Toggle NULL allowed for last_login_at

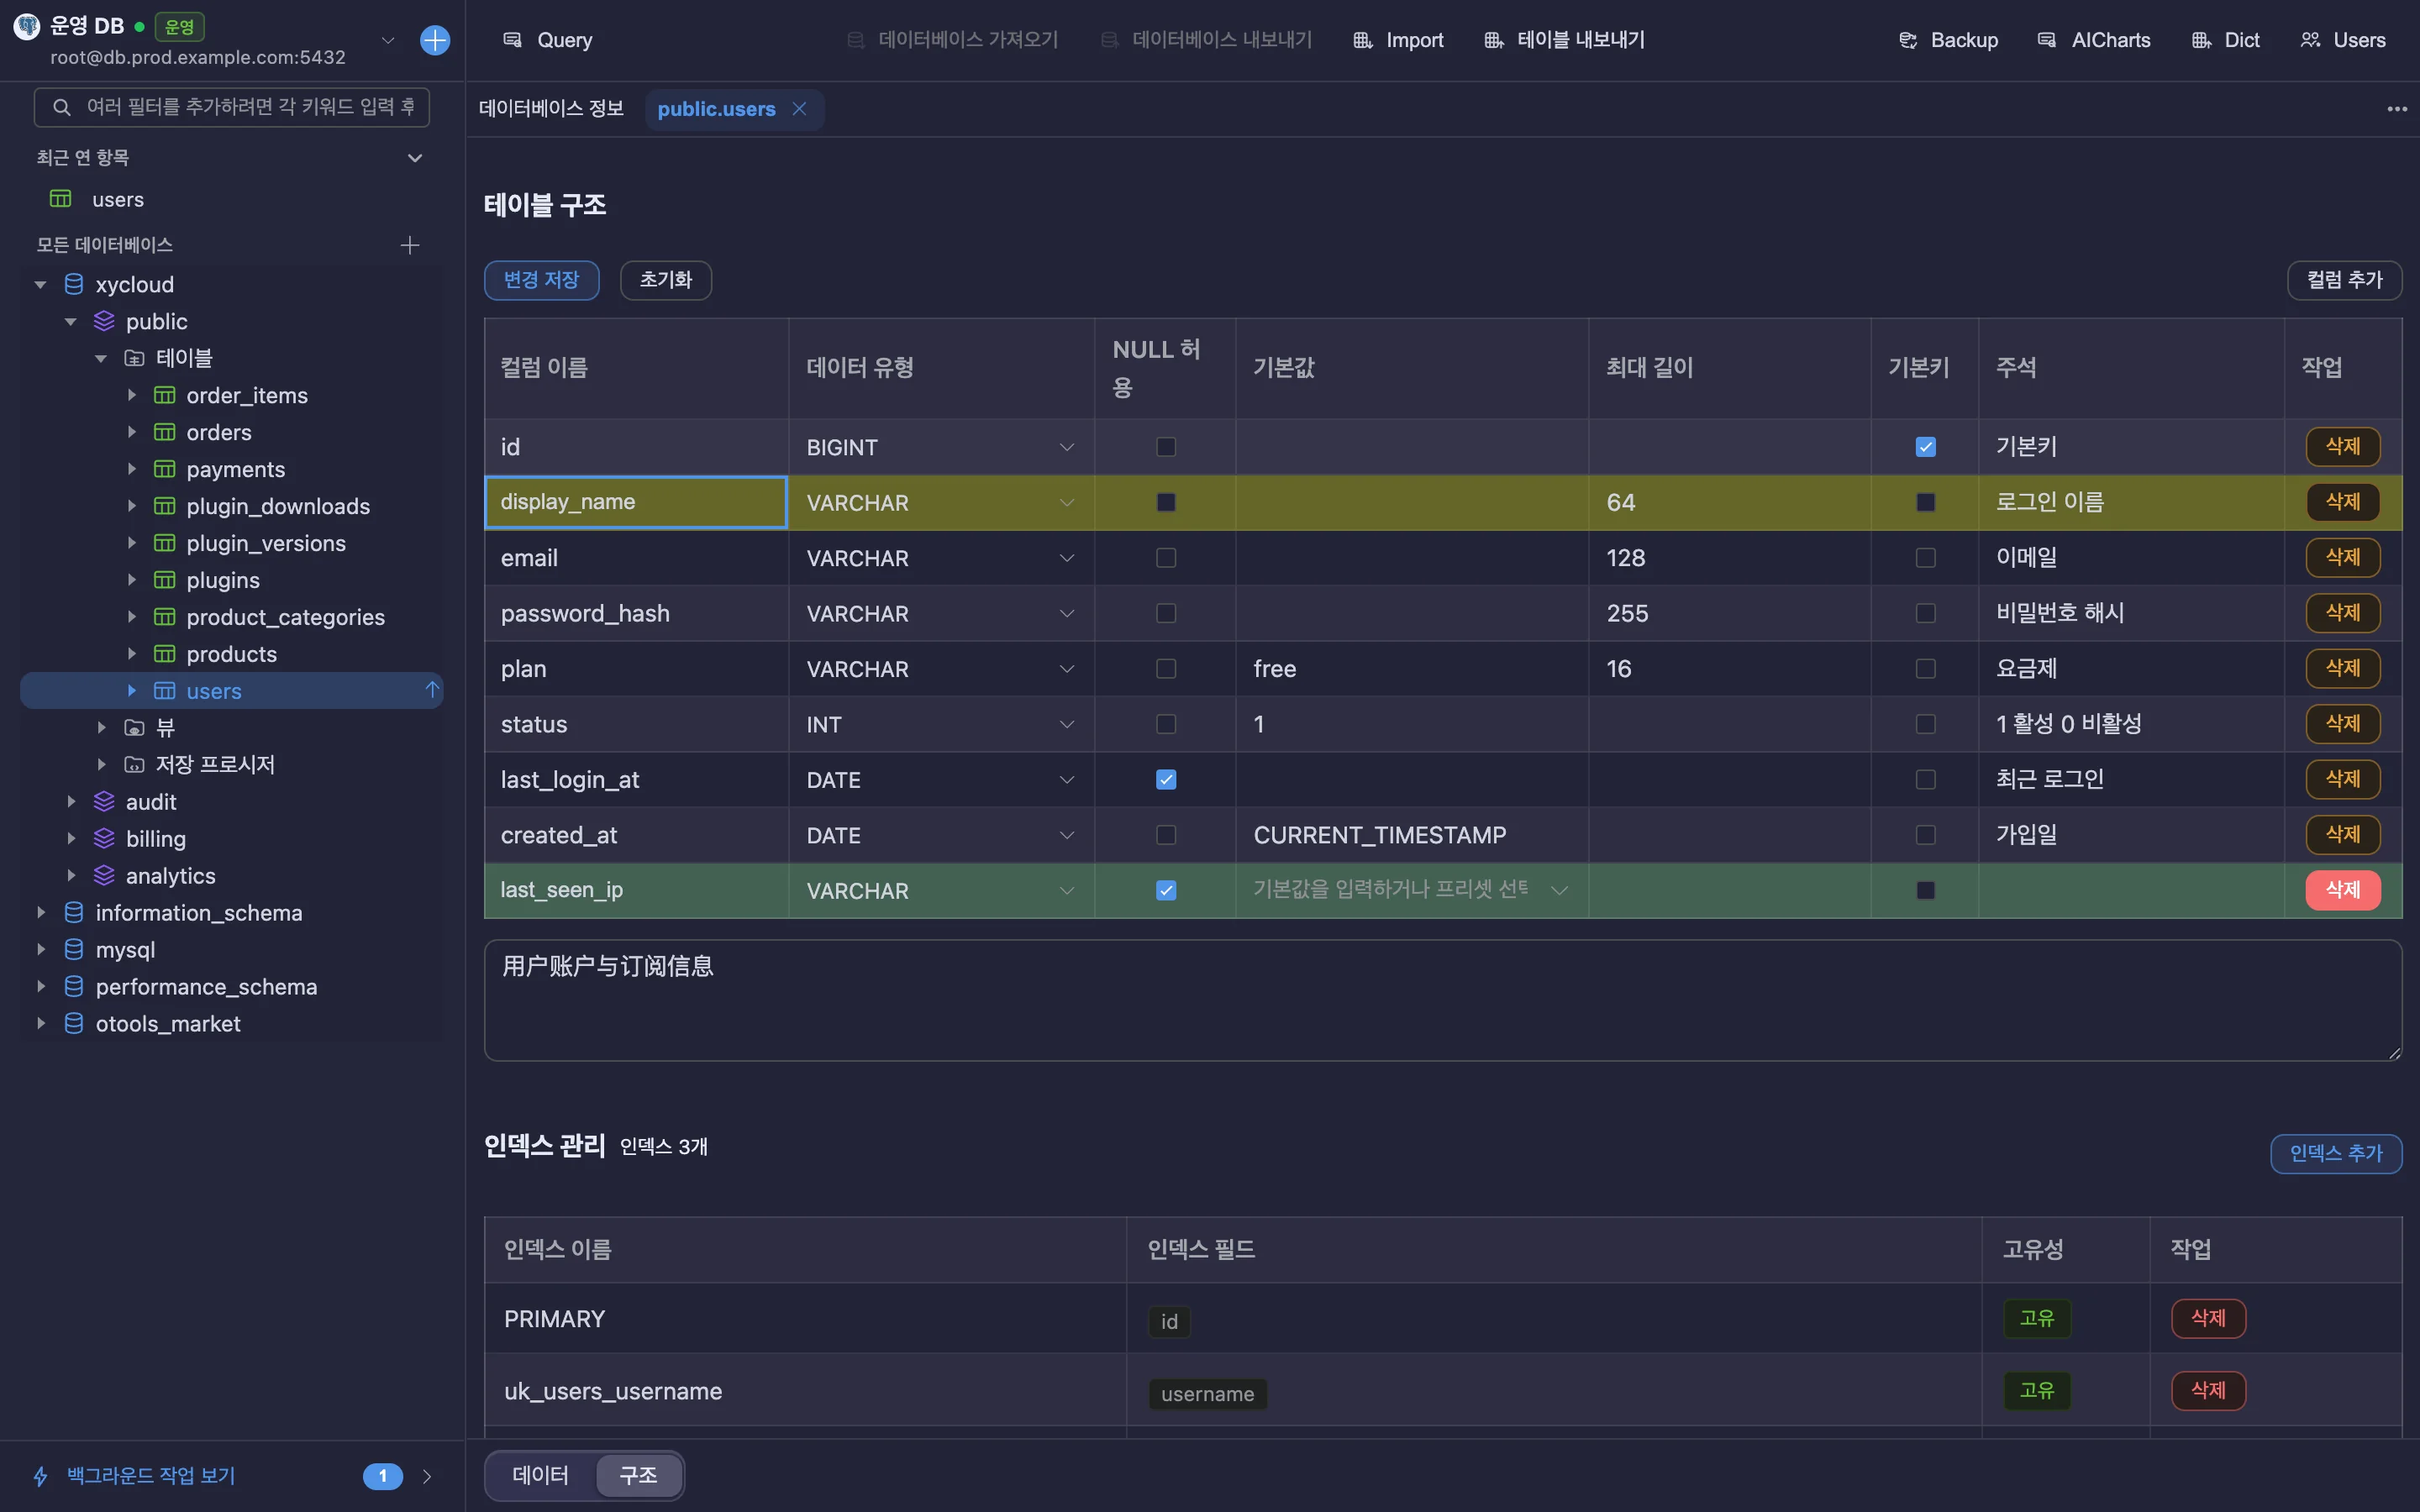[1166, 780]
